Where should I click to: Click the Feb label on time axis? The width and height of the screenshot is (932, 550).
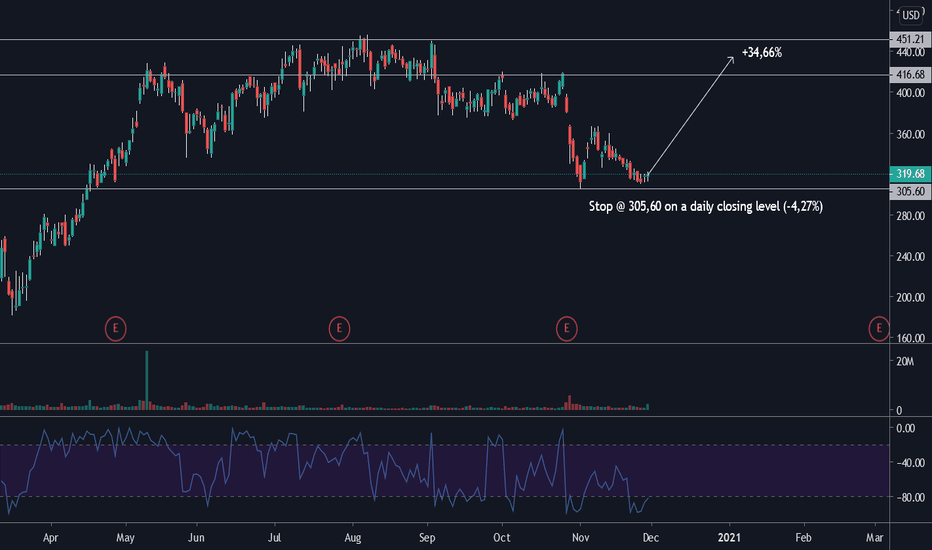(x=803, y=538)
